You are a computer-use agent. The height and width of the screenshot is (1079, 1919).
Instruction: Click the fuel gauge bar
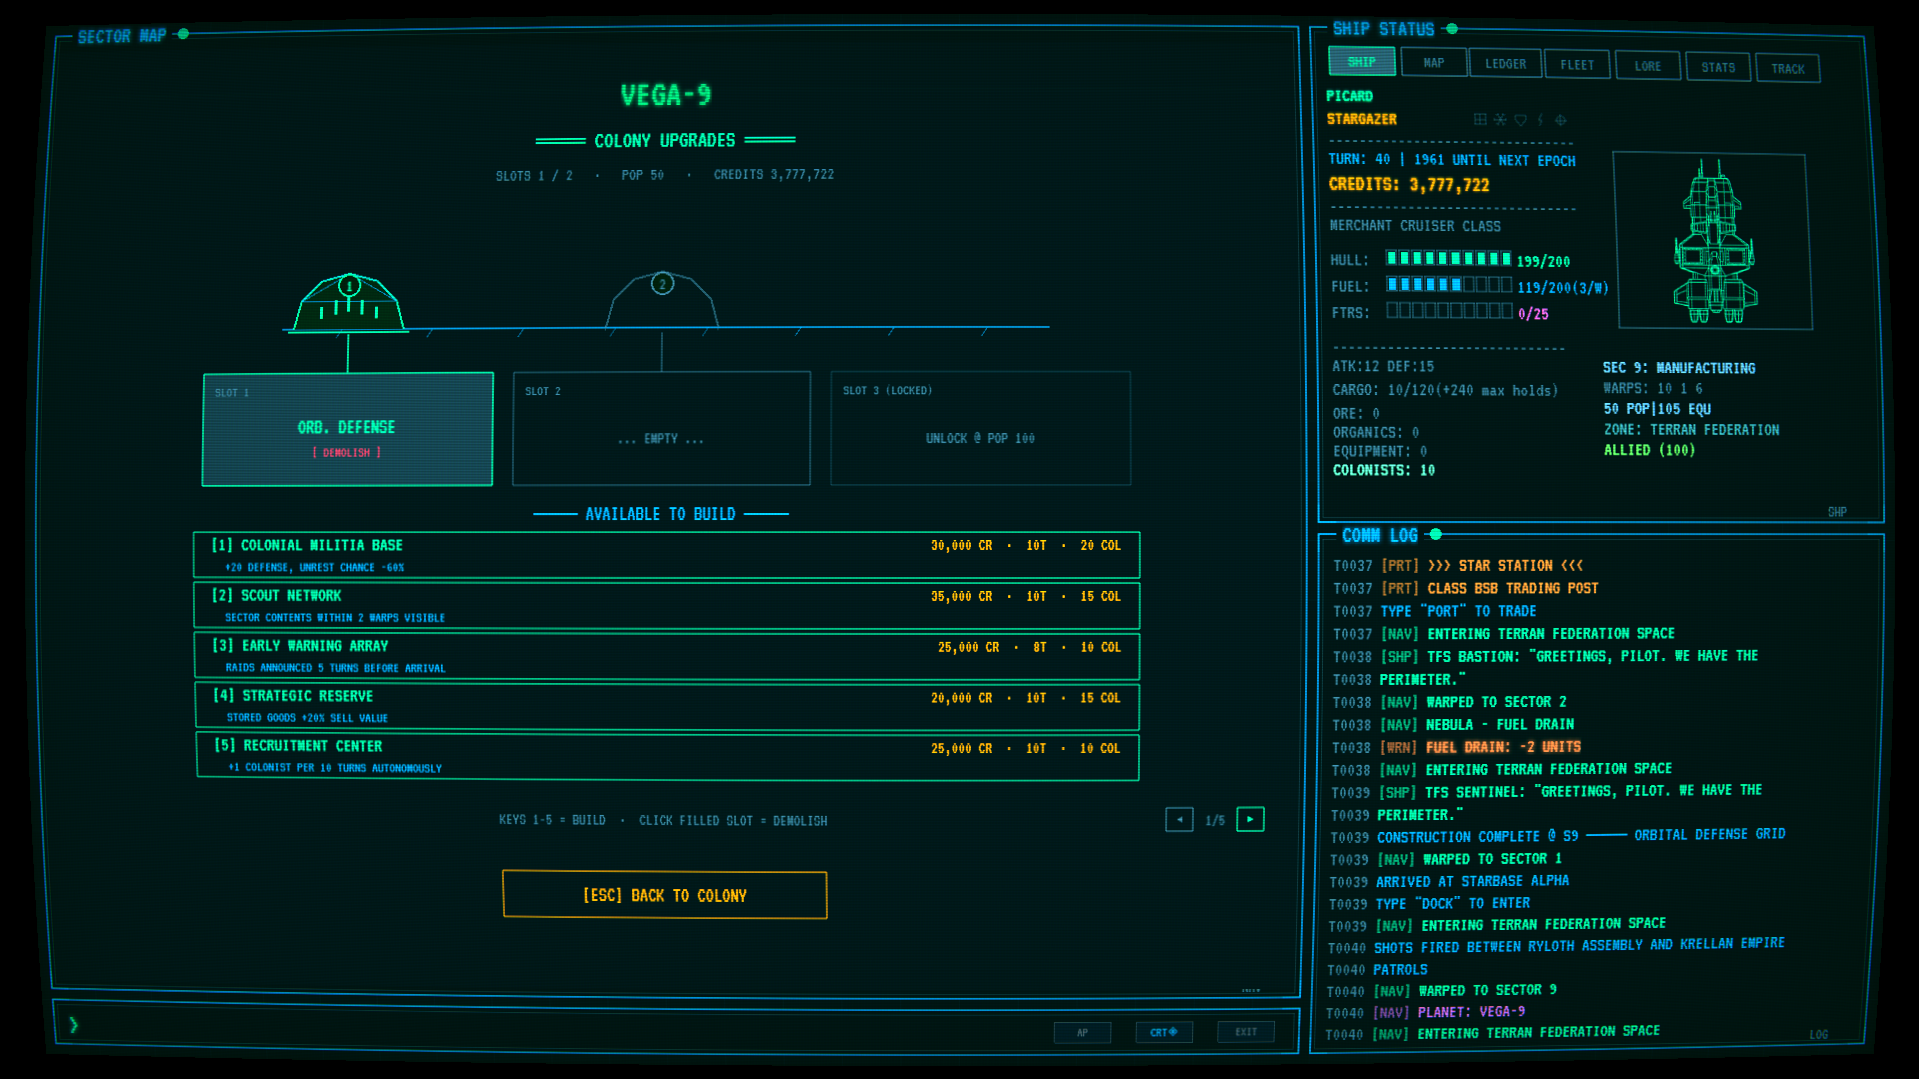pos(1449,285)
